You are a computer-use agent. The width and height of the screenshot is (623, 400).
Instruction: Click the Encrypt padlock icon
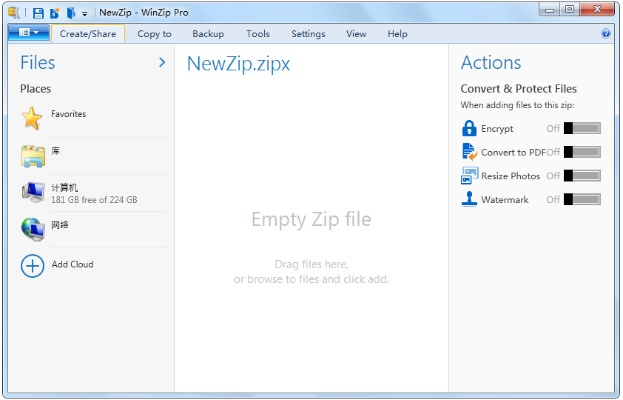click(469, 128)
